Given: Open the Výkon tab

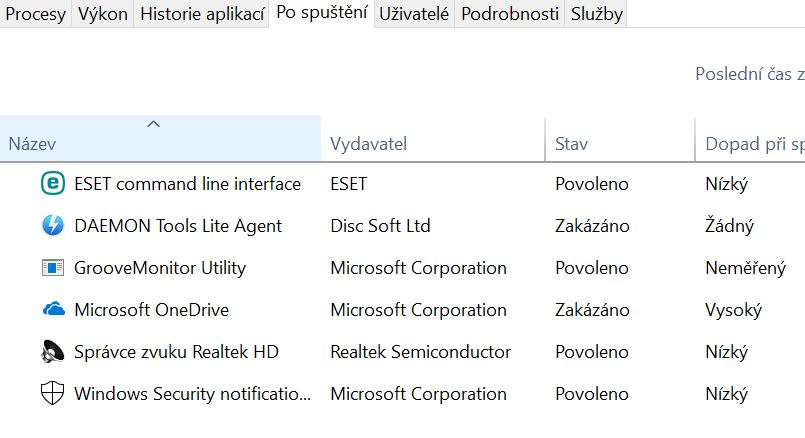Looking at the screenshot, I should (x=103, y=14).
